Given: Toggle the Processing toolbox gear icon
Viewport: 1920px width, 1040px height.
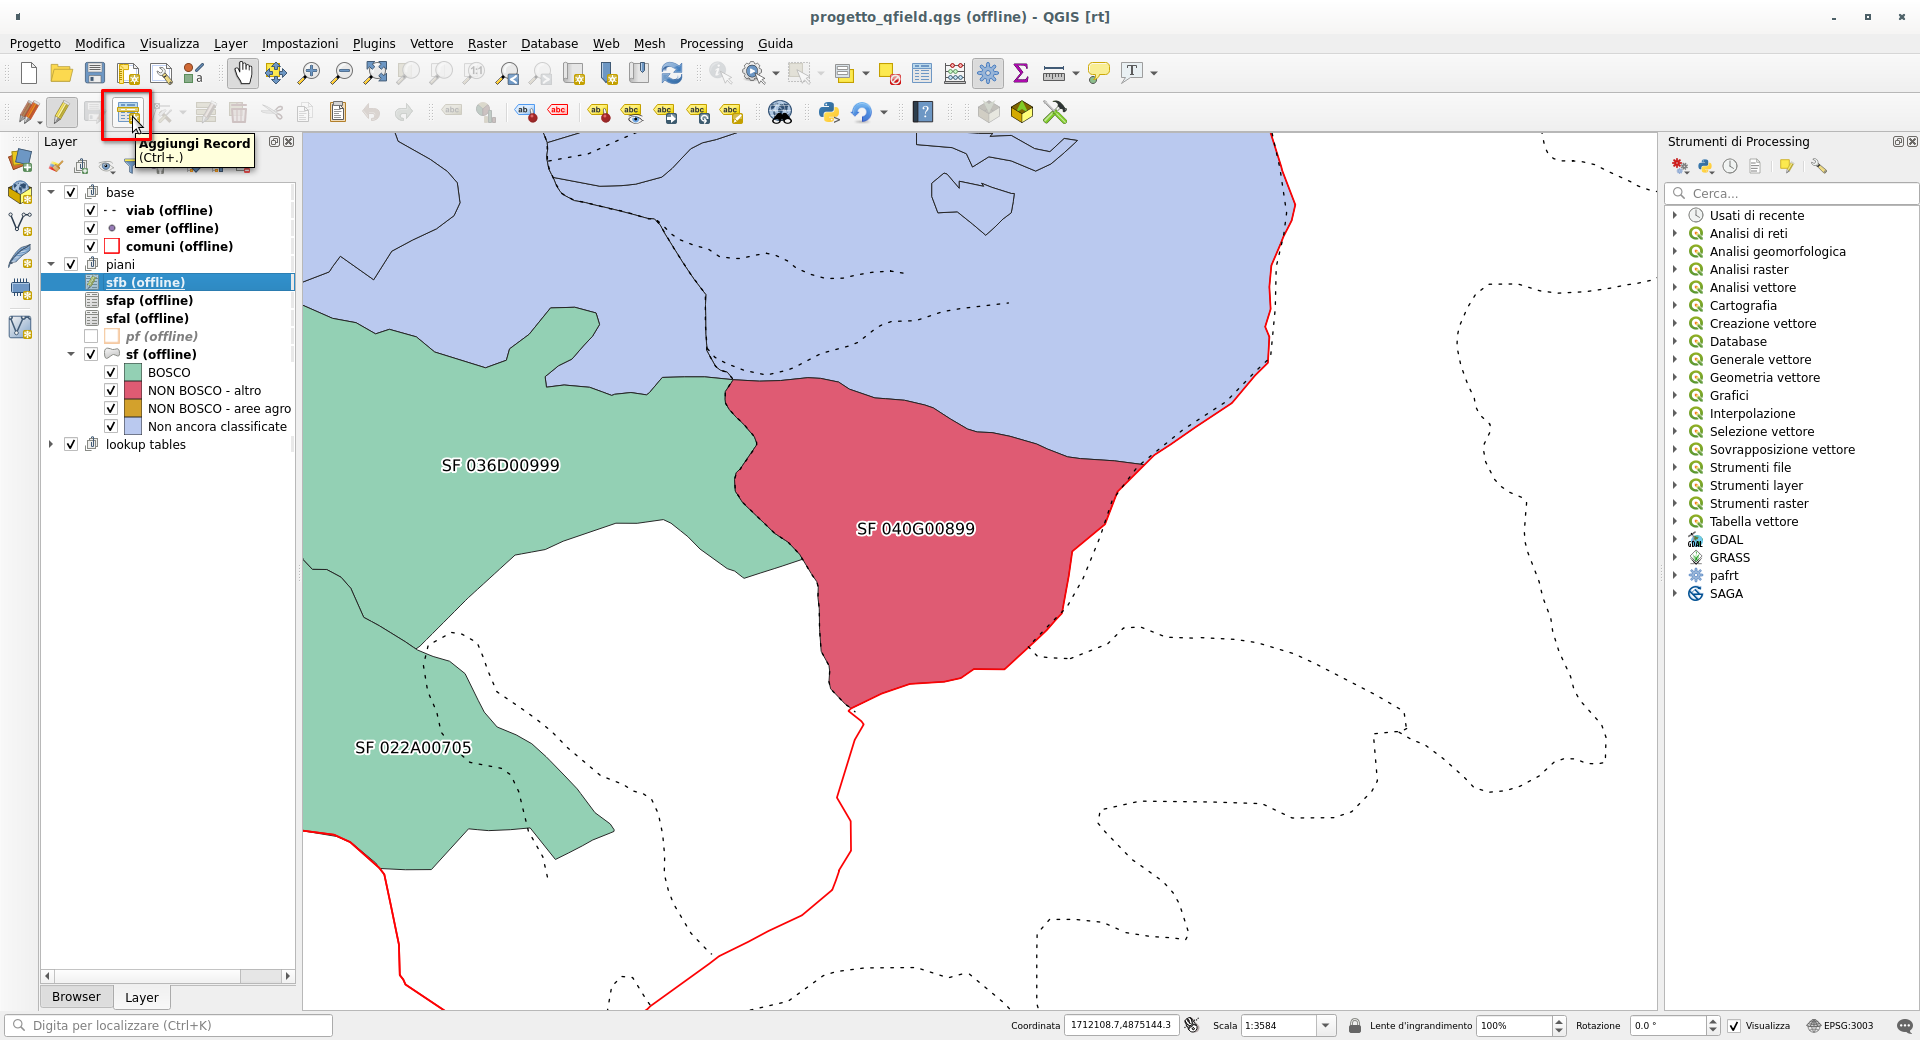Looking at the screenshot, I should tap(988, 73).
